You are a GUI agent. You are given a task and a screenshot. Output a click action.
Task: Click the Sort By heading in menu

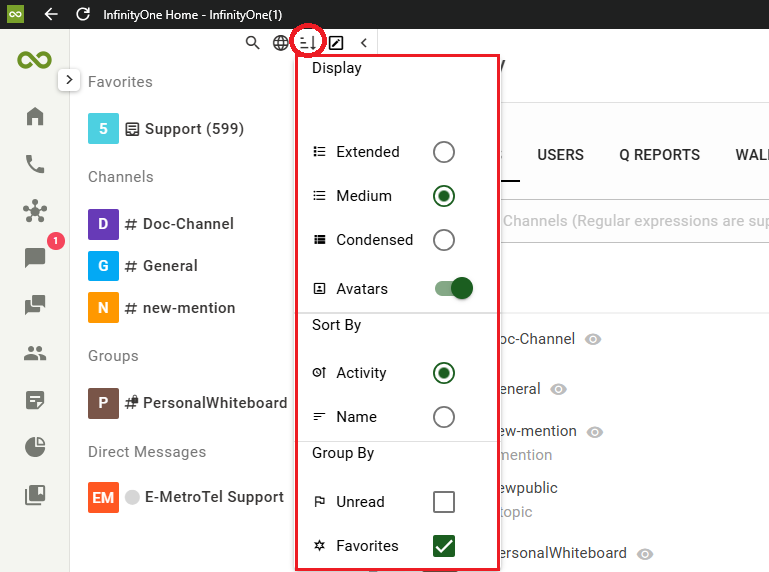tap(336, 325)
